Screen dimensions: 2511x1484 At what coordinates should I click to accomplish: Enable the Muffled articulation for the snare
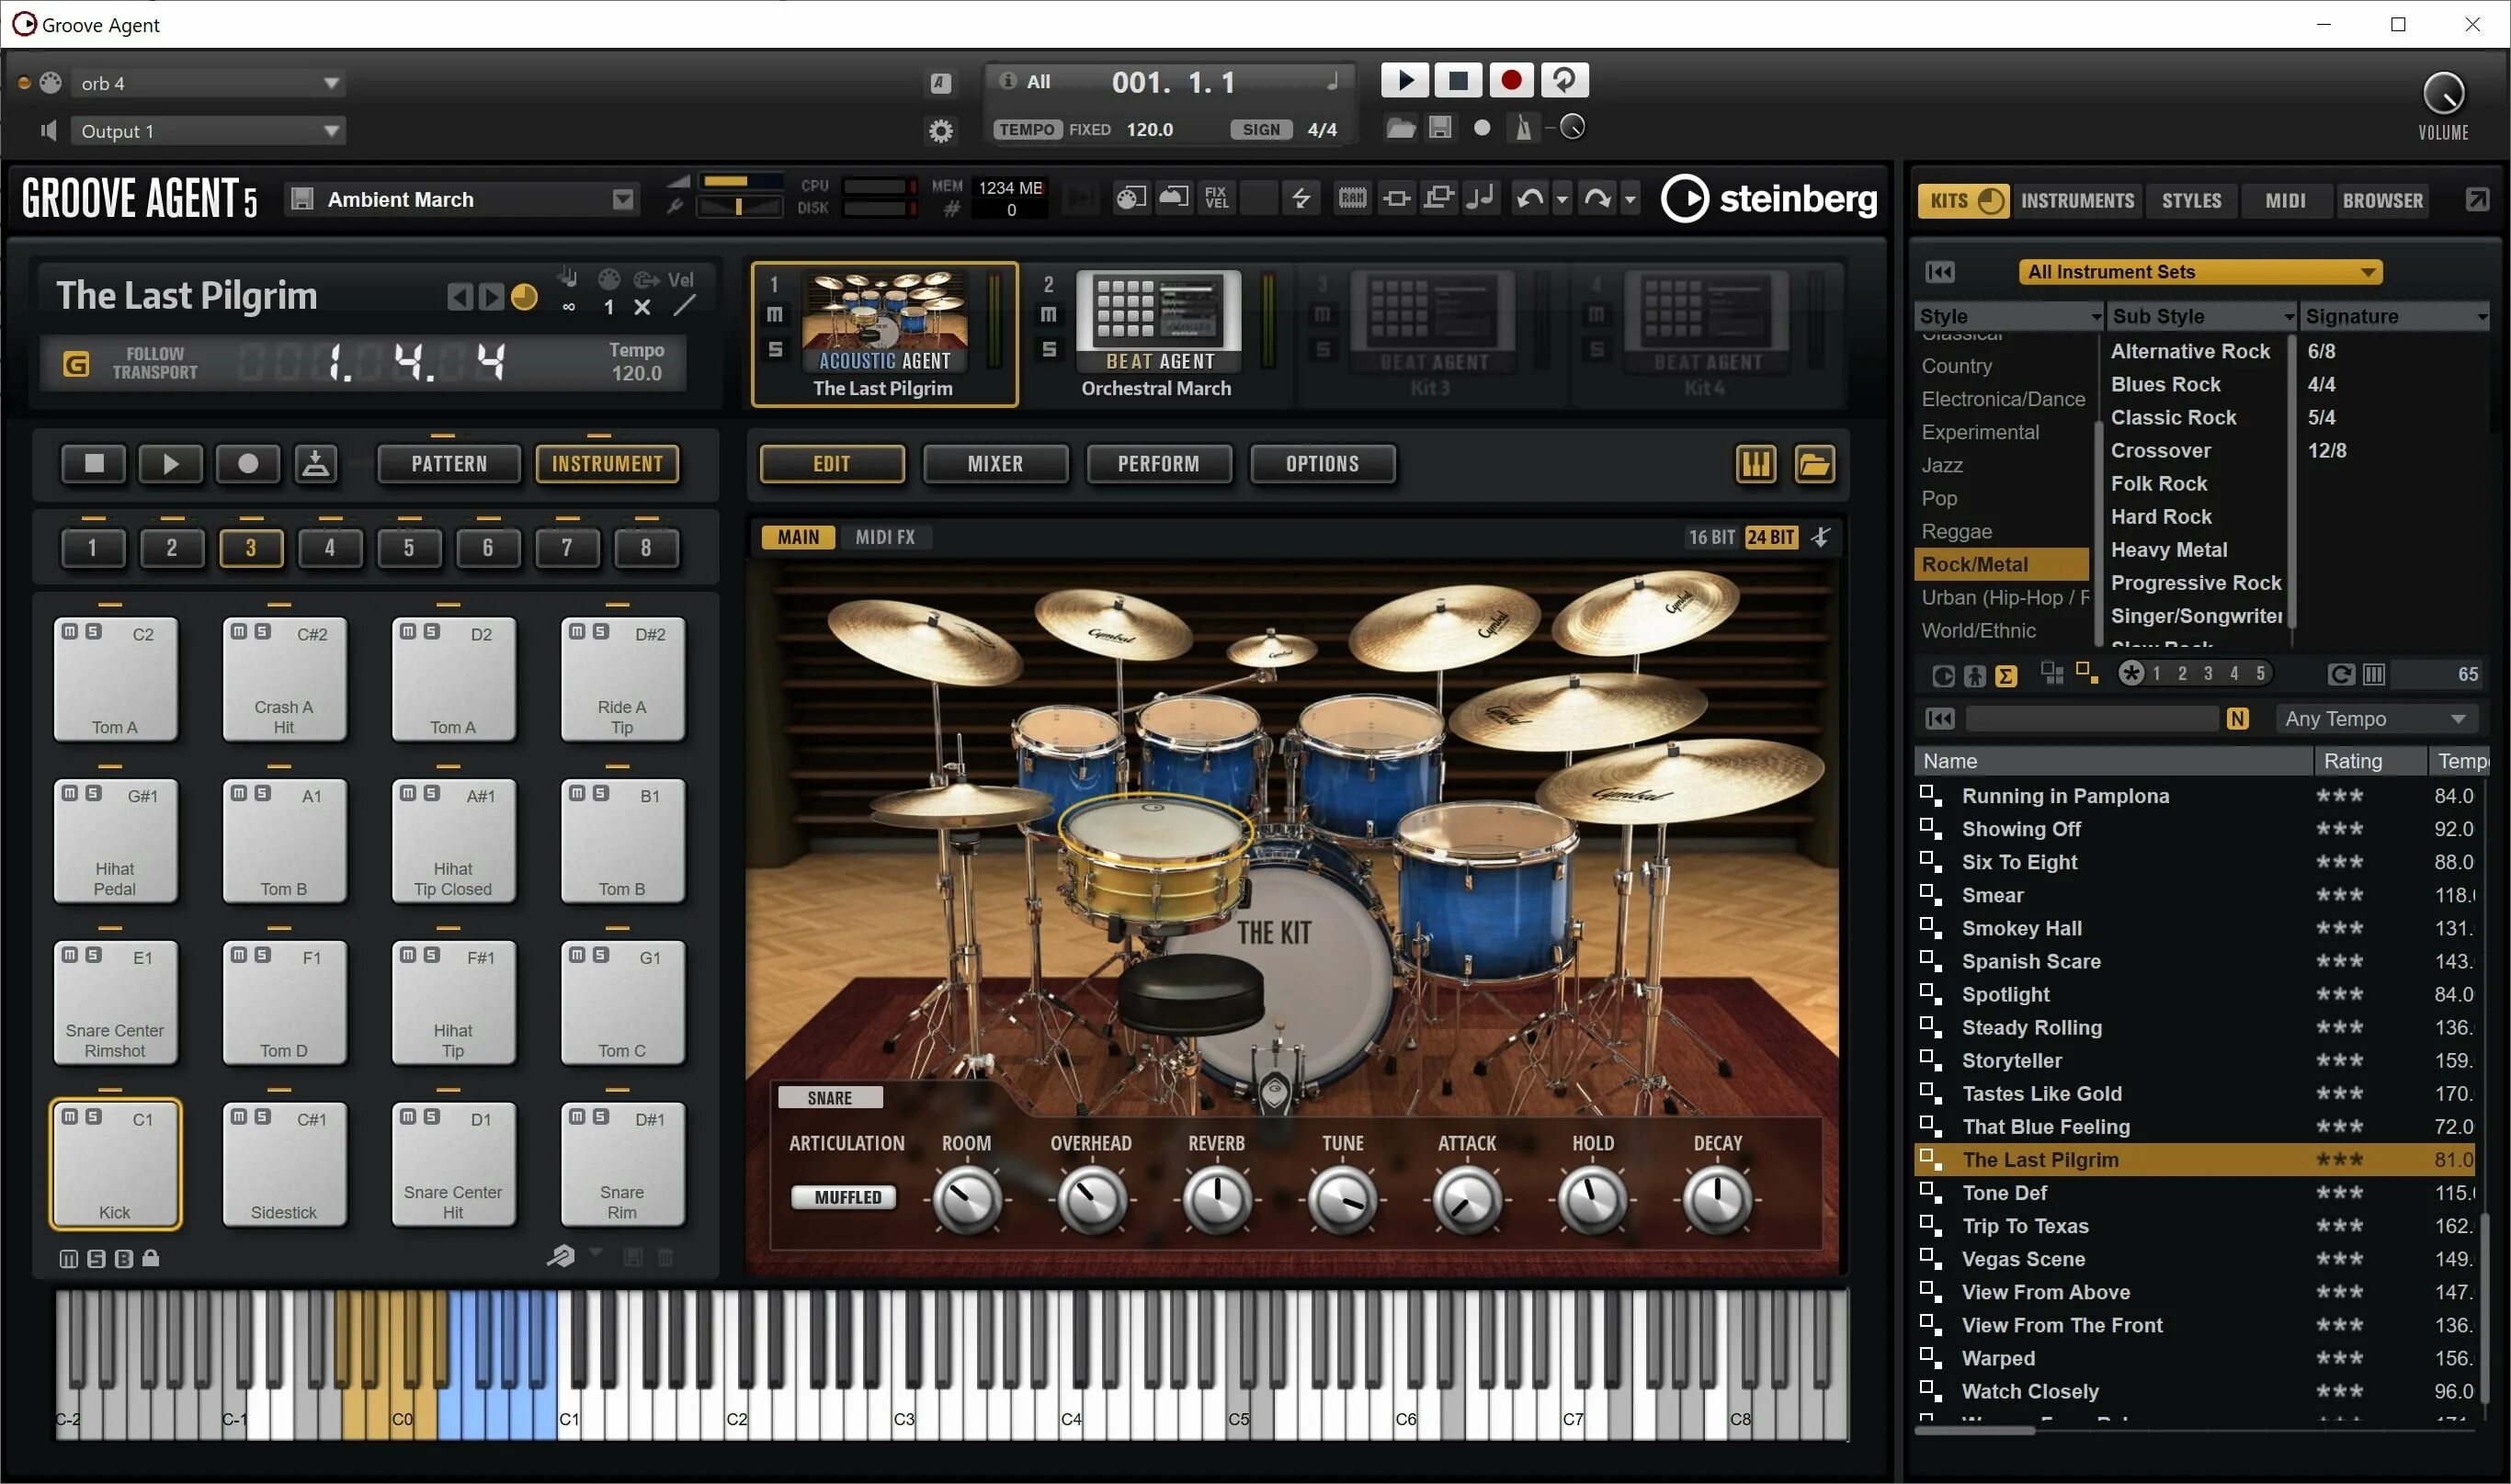coord(843,1196)
